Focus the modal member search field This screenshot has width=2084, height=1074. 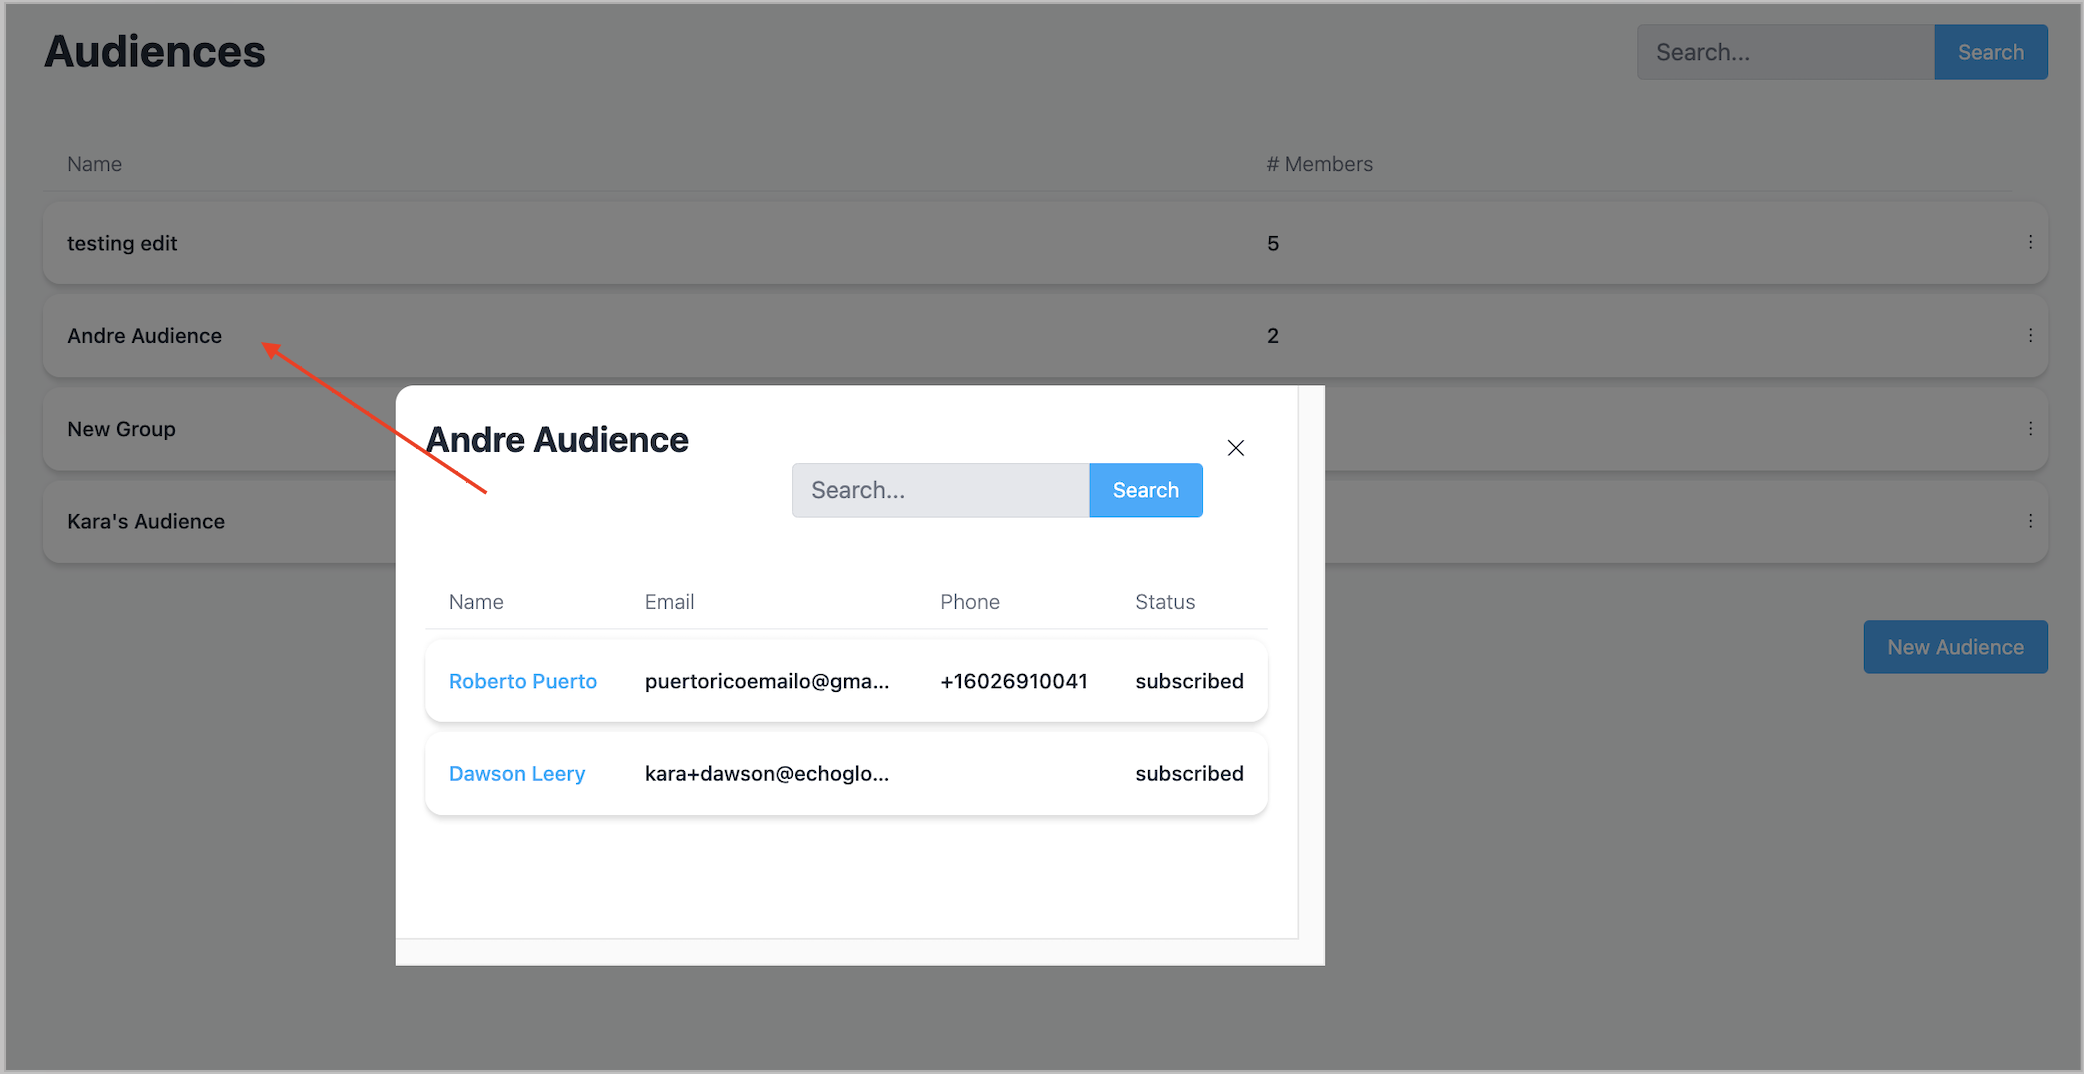tap(940, 490)
